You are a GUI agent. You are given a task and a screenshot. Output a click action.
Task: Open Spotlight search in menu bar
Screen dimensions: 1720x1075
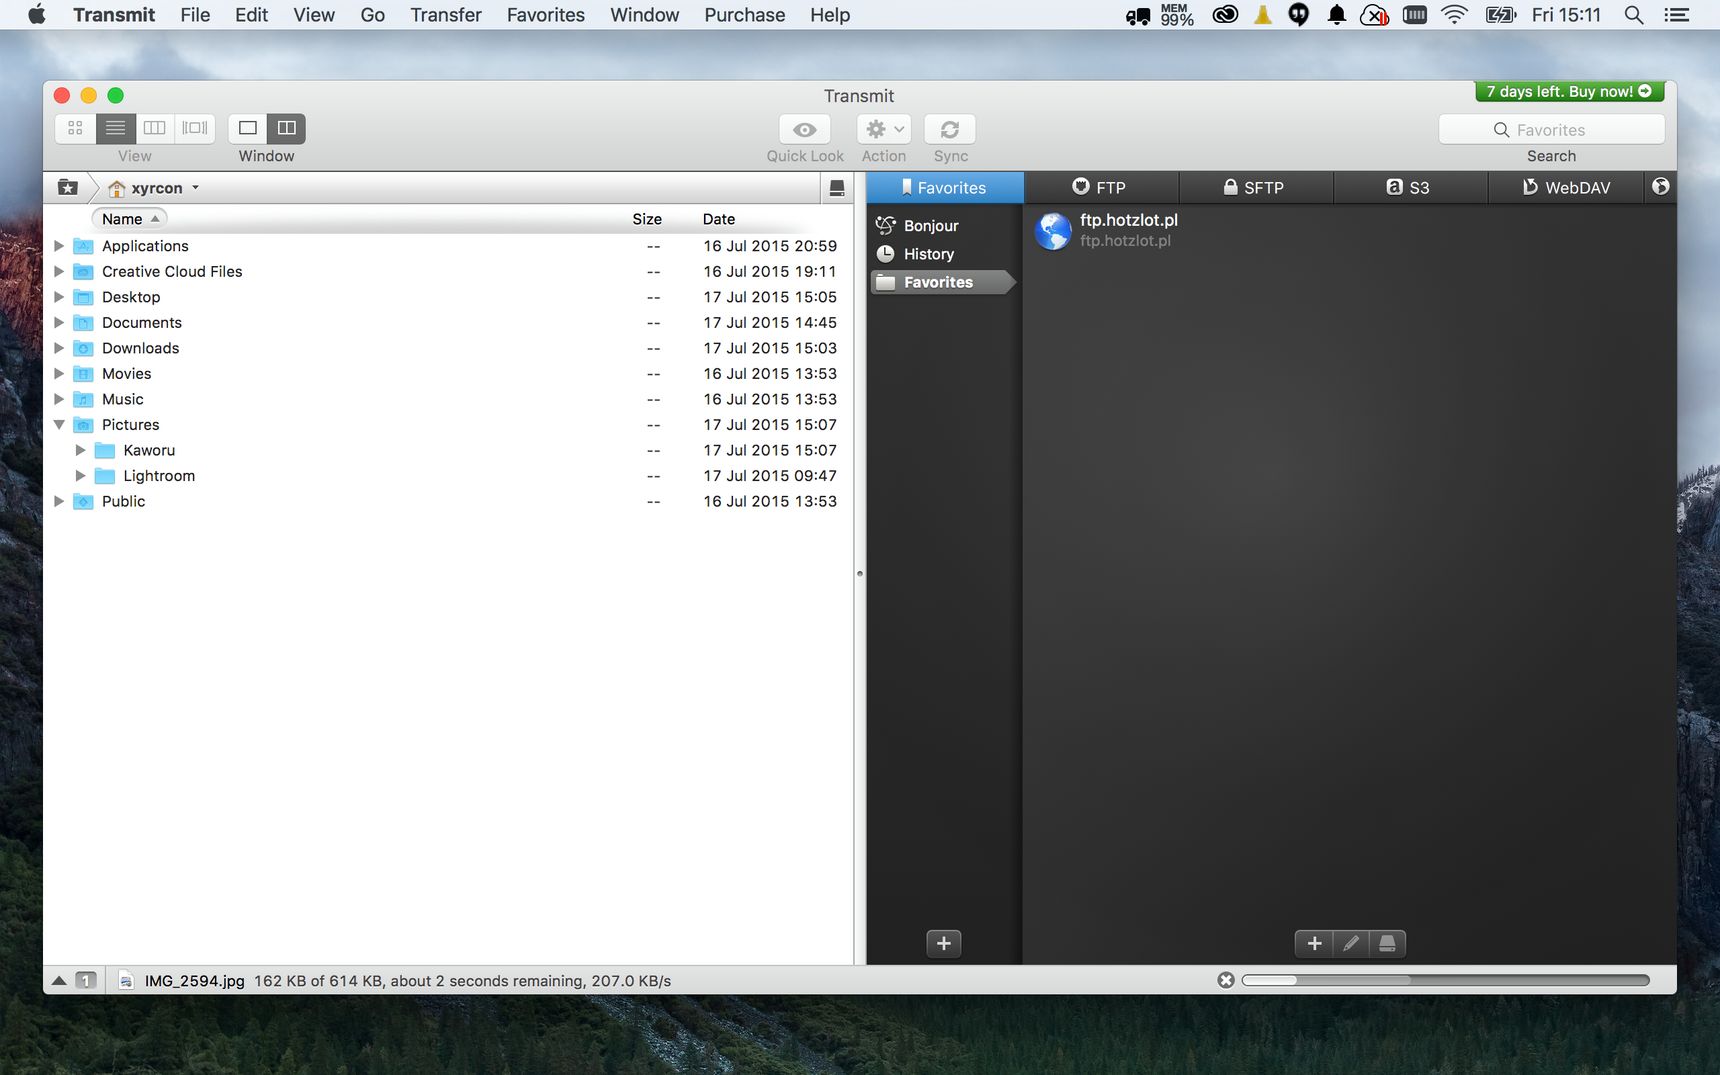click(1634, 15)
